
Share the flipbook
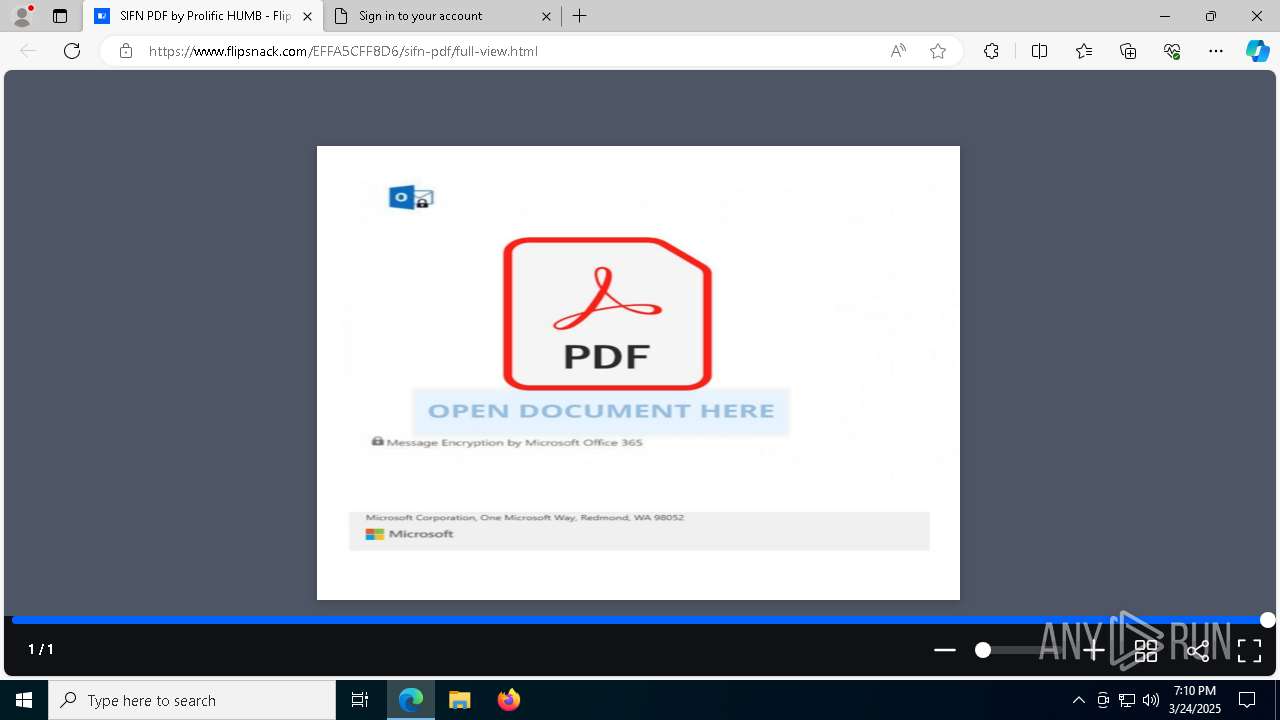1198,651
